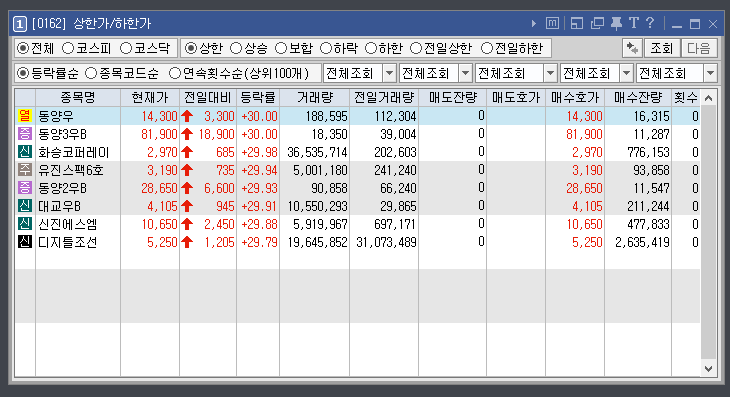Click the T font-size icon
730x397 pixels.
point(634,23)
